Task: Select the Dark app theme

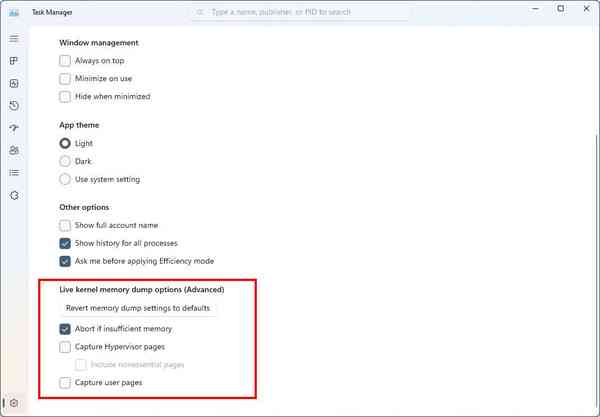Action: pos(65,161)
